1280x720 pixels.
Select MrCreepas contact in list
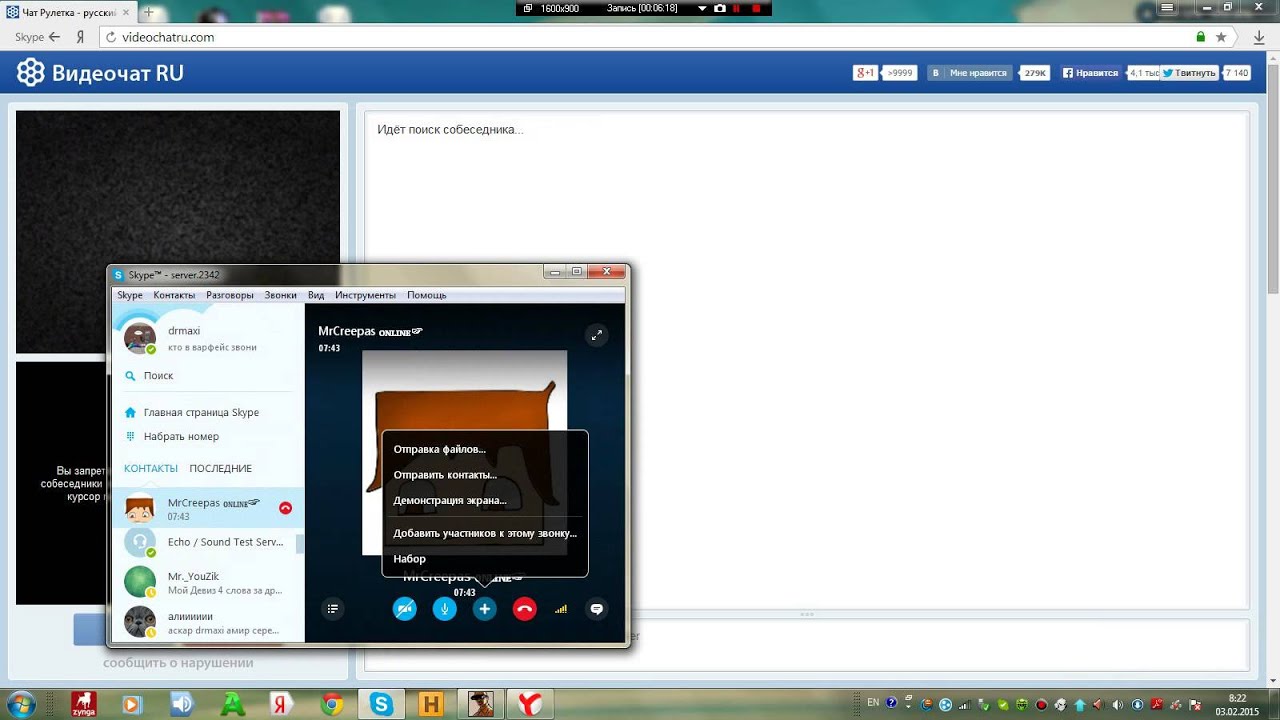pyautogui.click(x=207, y=509)
